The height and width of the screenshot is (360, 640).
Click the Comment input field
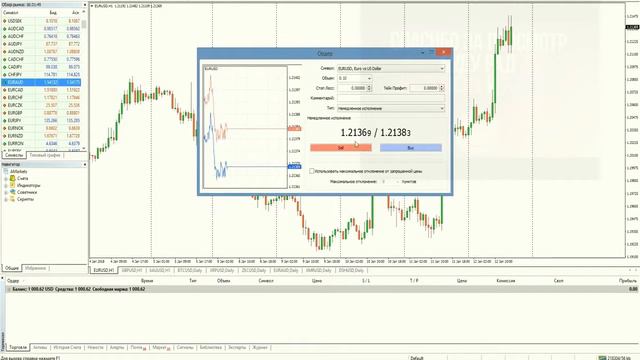[391, 98]
